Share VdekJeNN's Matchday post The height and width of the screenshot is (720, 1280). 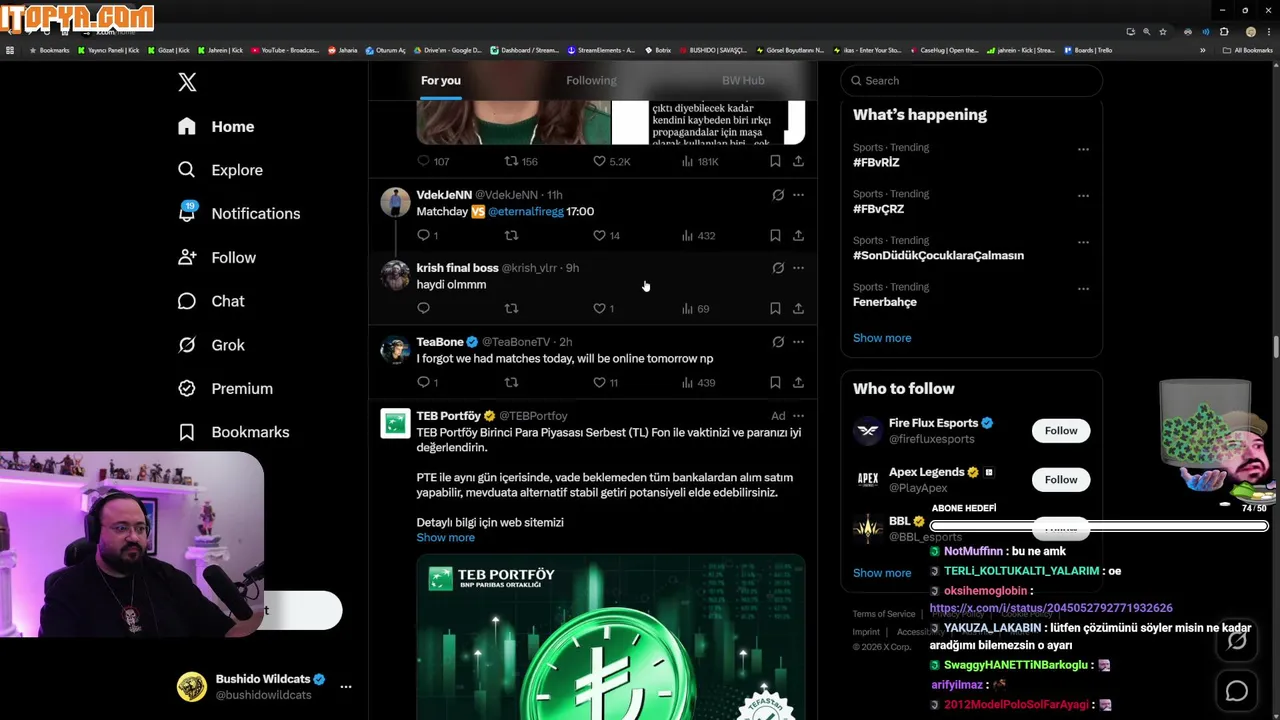(798, 236)
